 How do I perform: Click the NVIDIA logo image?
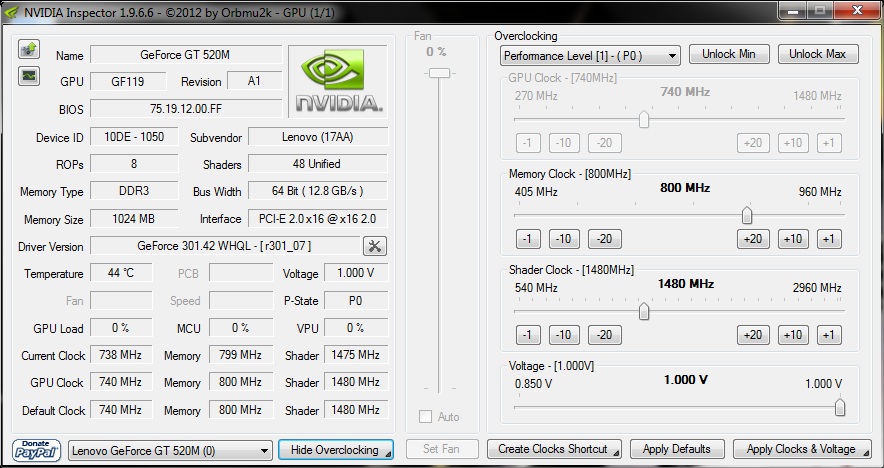338,80
